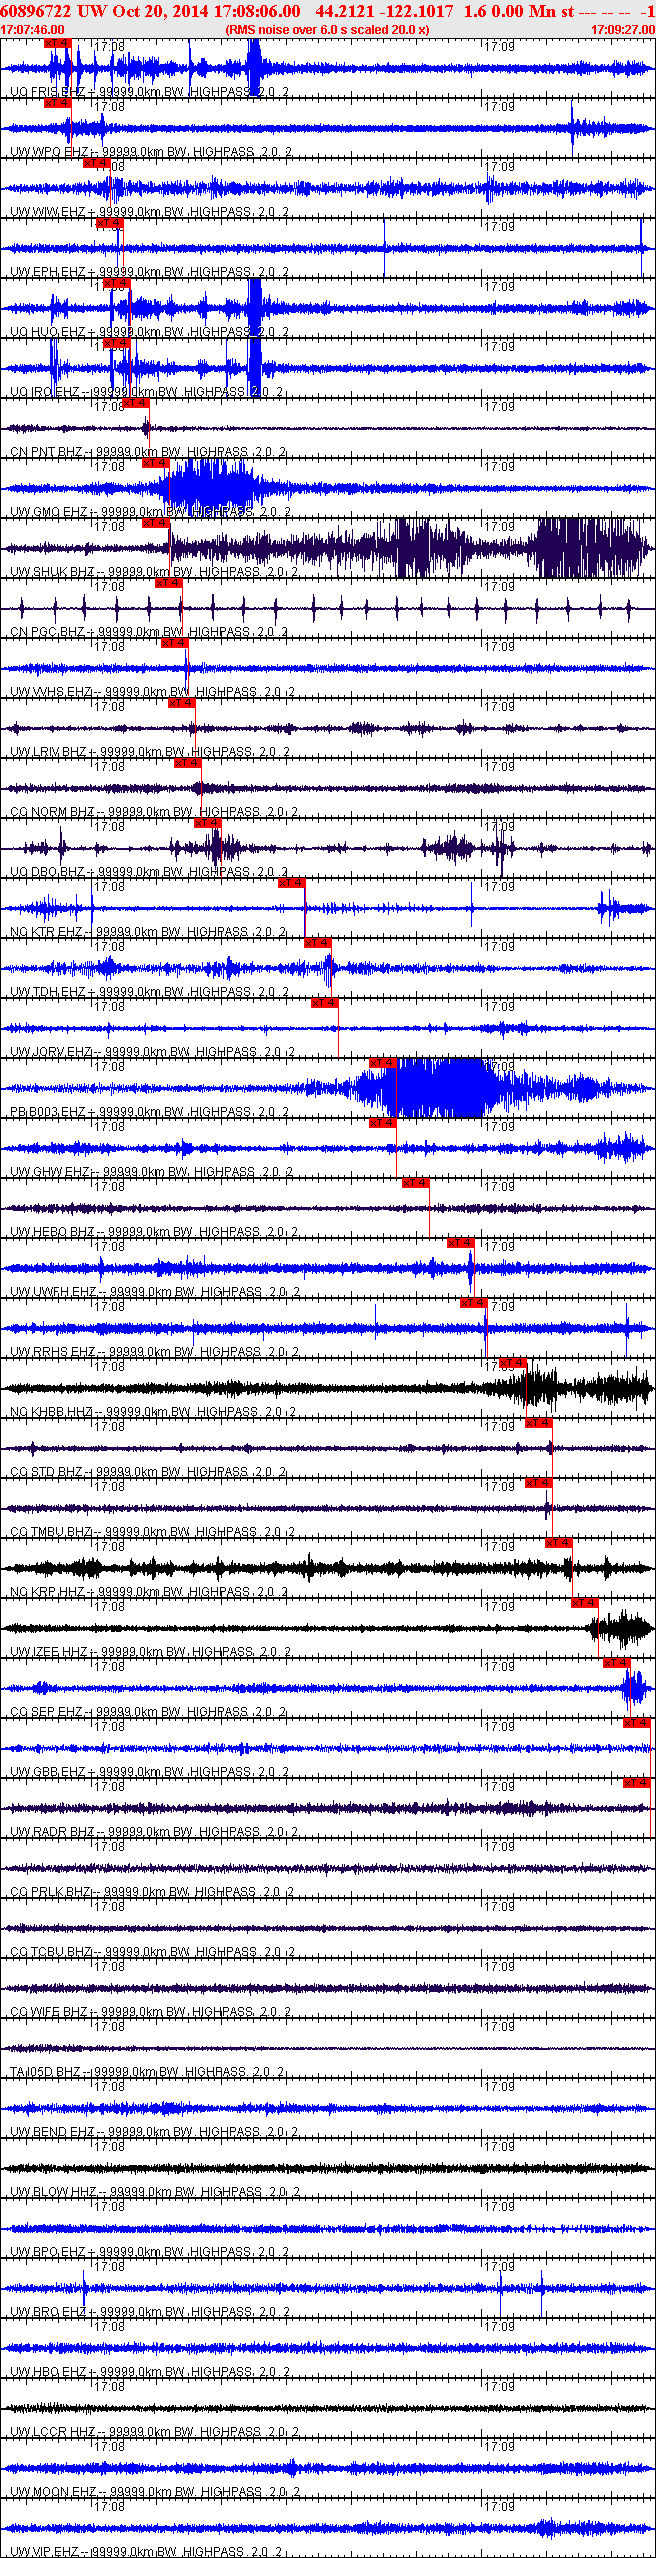The width and height of the screenshot is (656, 2558).
Task: Click the red pick marker on PB B003 trace
Action: (383, 1063)
